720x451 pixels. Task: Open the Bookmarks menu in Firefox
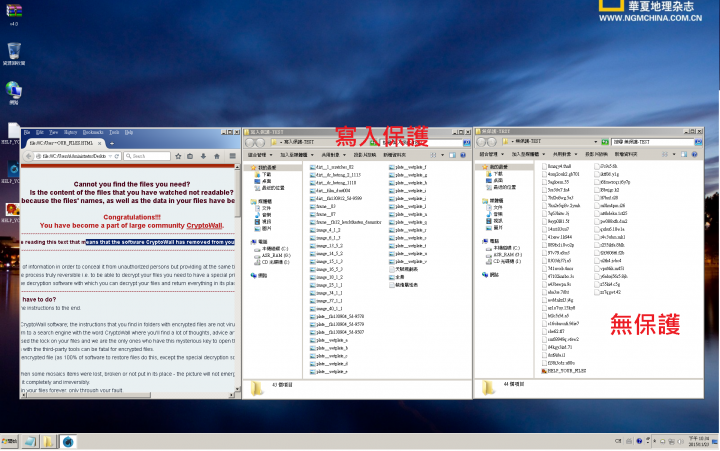coord(93,132)
